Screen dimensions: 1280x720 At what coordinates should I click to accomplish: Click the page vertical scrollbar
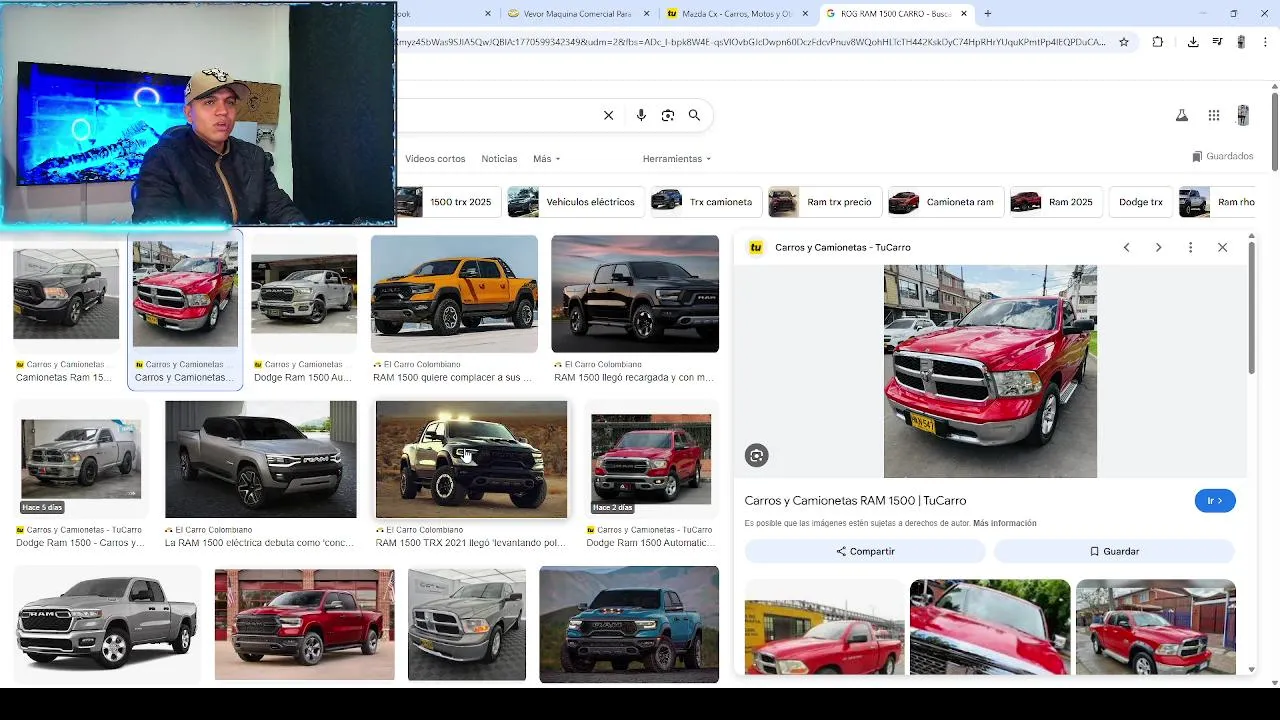(1275, 130)
